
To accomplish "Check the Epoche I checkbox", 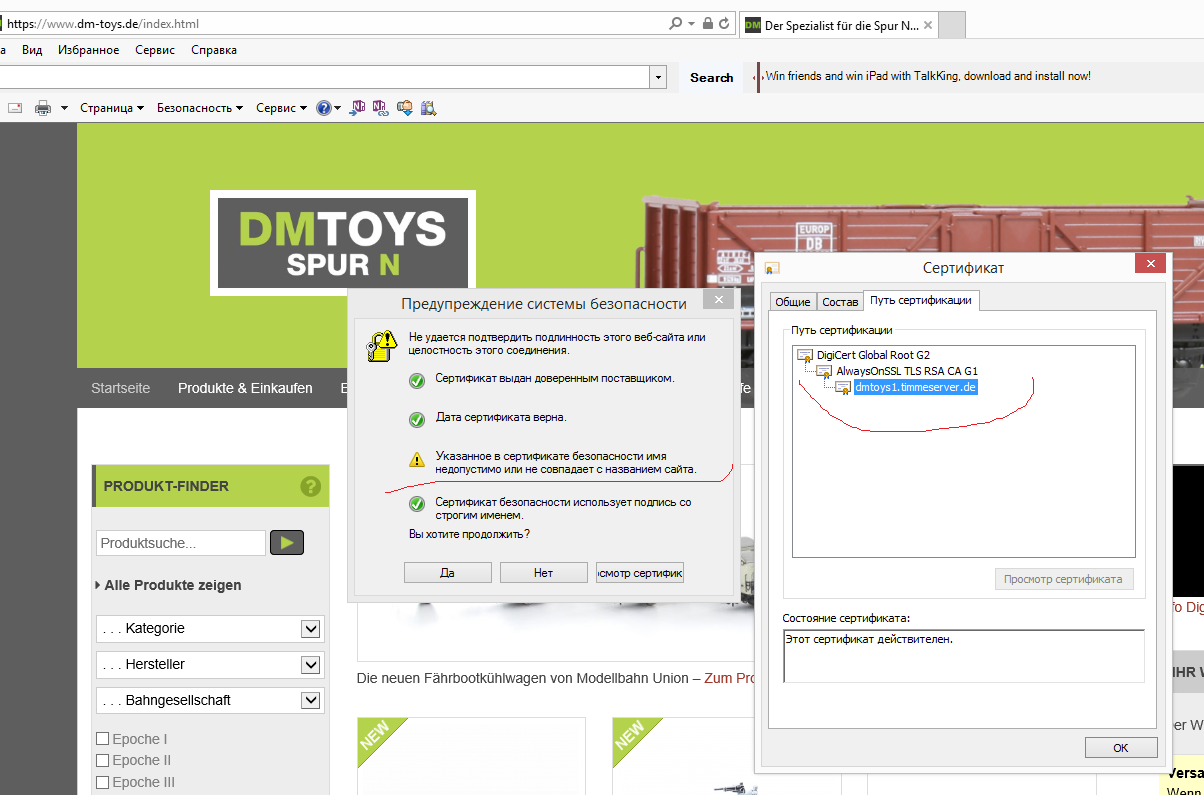I will pyautogui.click(x=102, y=739).
